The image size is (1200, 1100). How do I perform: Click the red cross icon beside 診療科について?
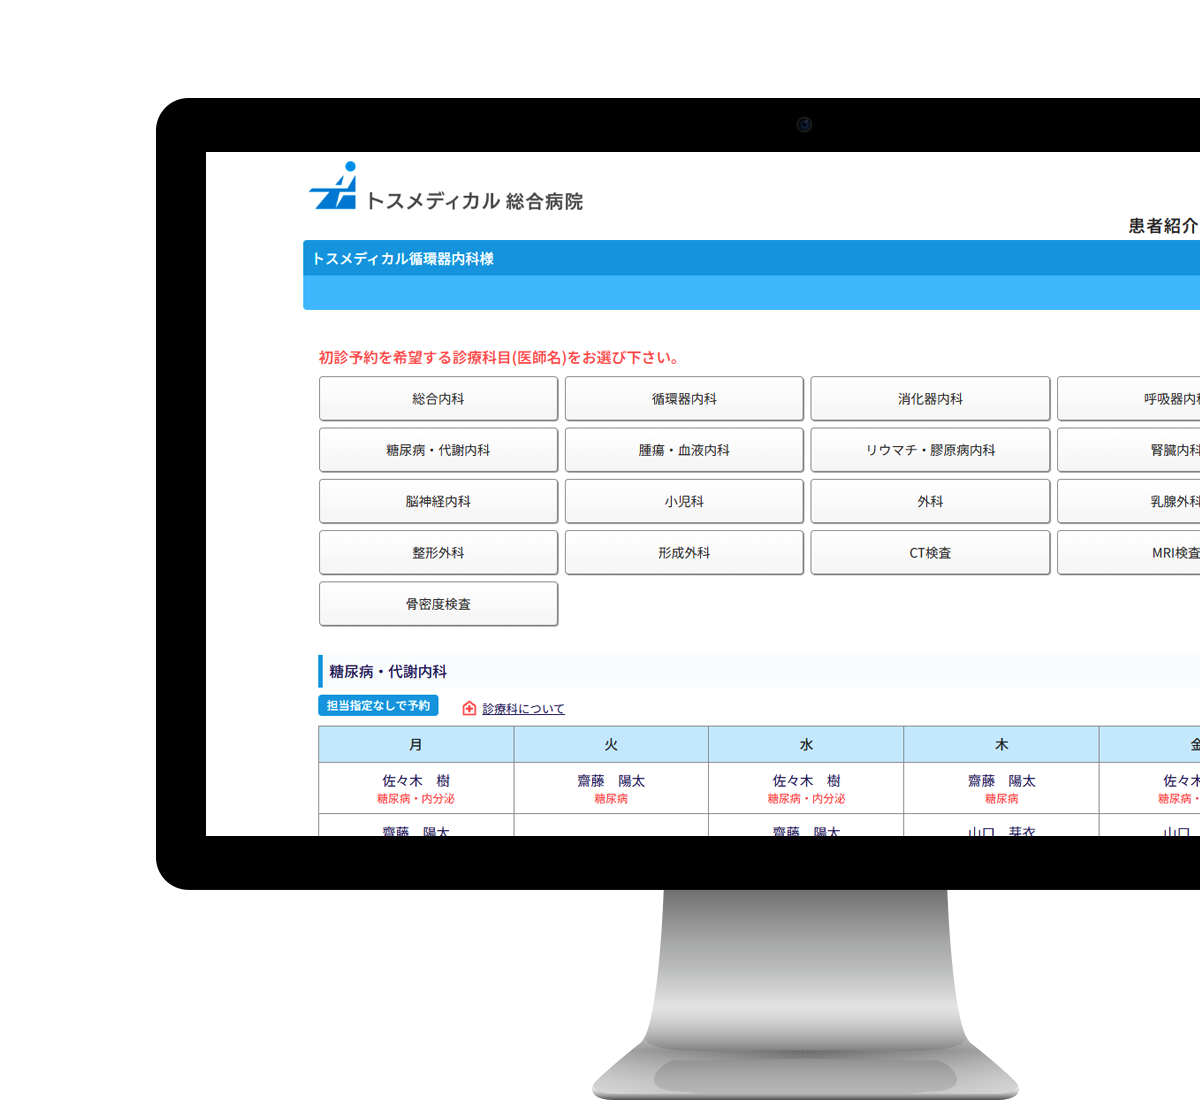click(469, 708)
